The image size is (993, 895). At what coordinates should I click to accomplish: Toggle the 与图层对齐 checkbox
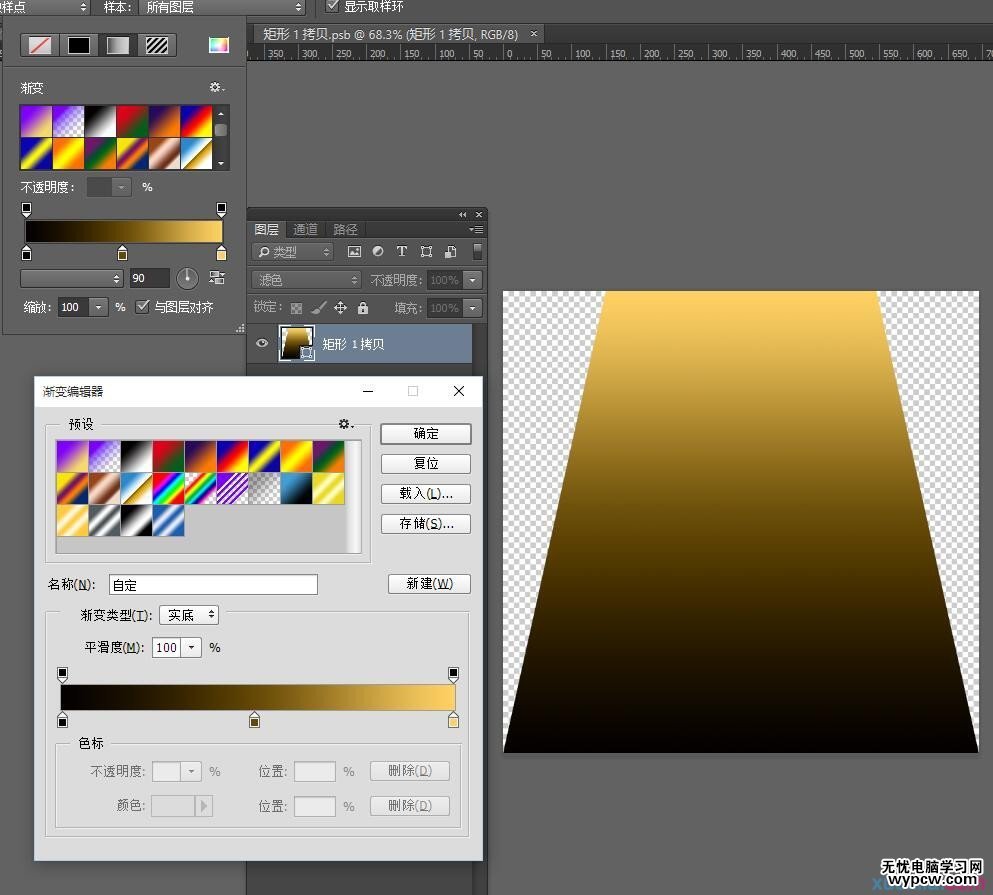point(142,307)
